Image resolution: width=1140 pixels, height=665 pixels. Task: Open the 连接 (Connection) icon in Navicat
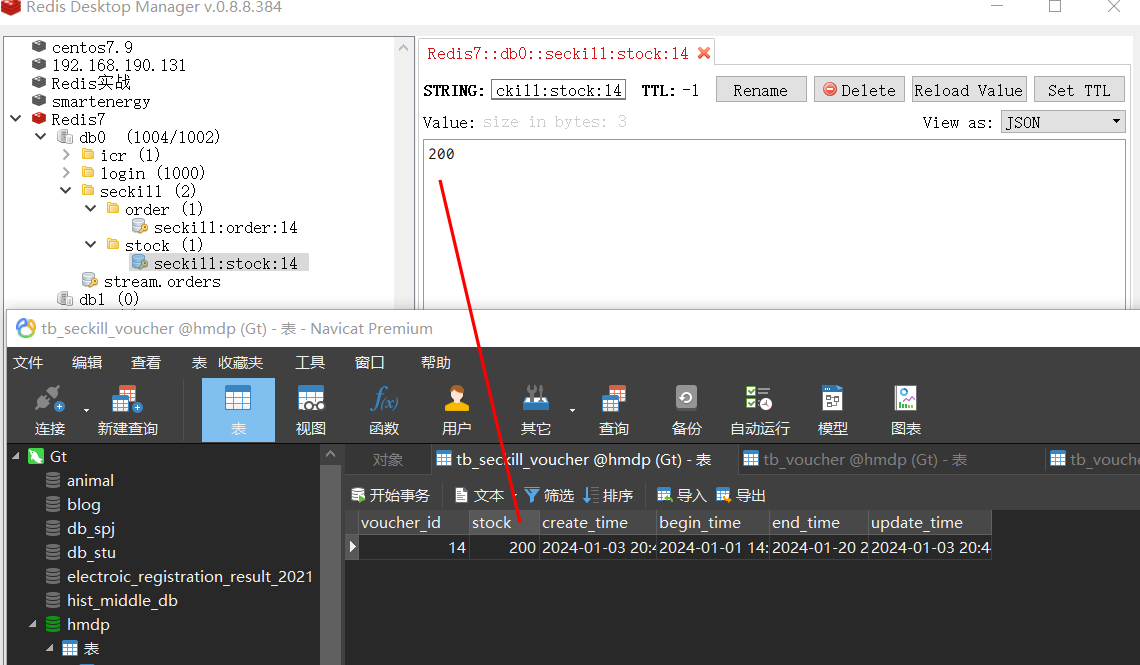coord(48,408)
